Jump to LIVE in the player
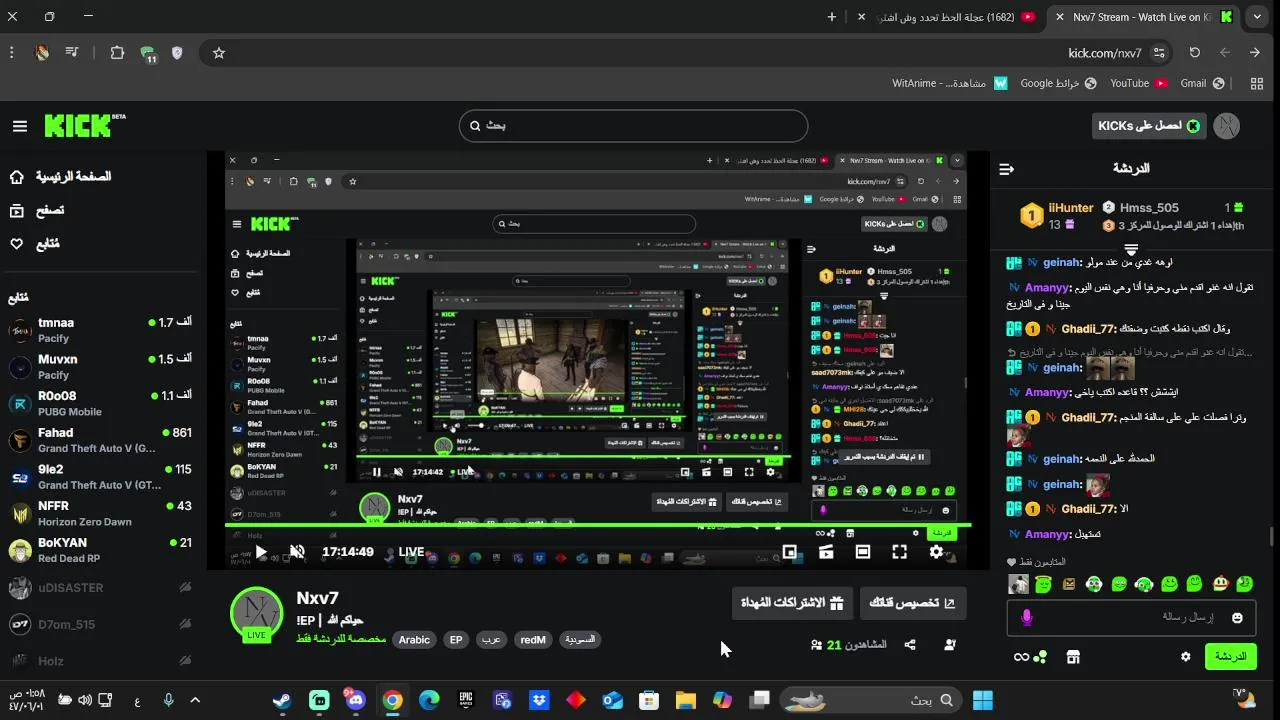The height and width of the screenshot is (720, 1280). (411, 552)
